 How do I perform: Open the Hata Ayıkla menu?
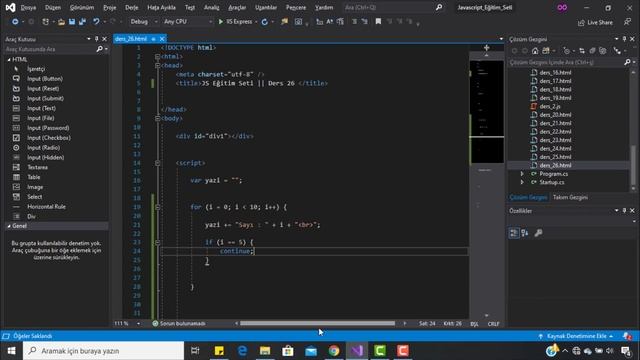(161, 7)
